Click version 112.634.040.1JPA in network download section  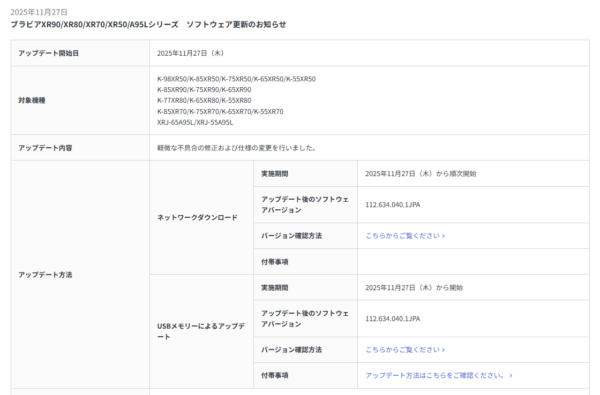coord(393,205)
